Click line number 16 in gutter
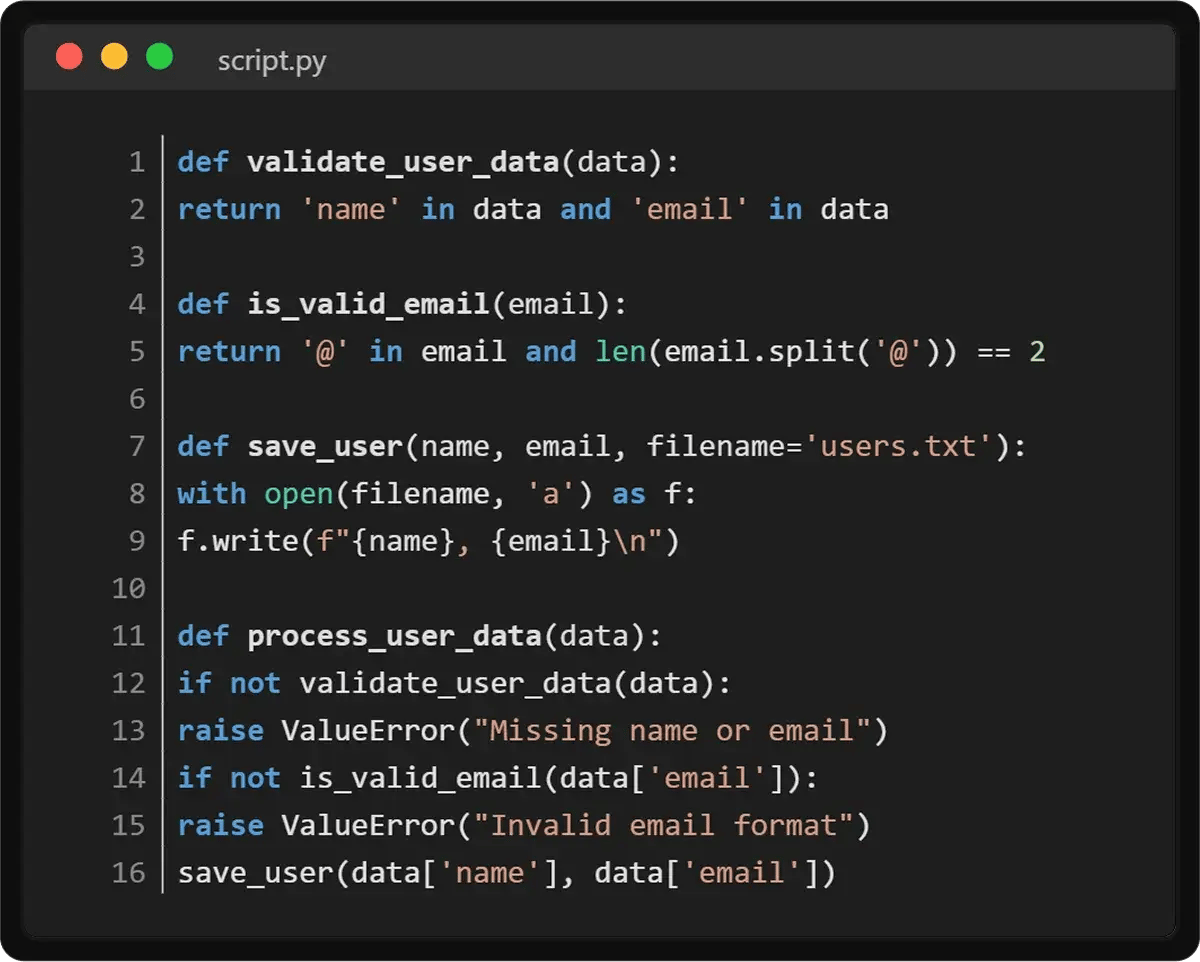This screenshot has height=962, width=1200. click(128, 872)
